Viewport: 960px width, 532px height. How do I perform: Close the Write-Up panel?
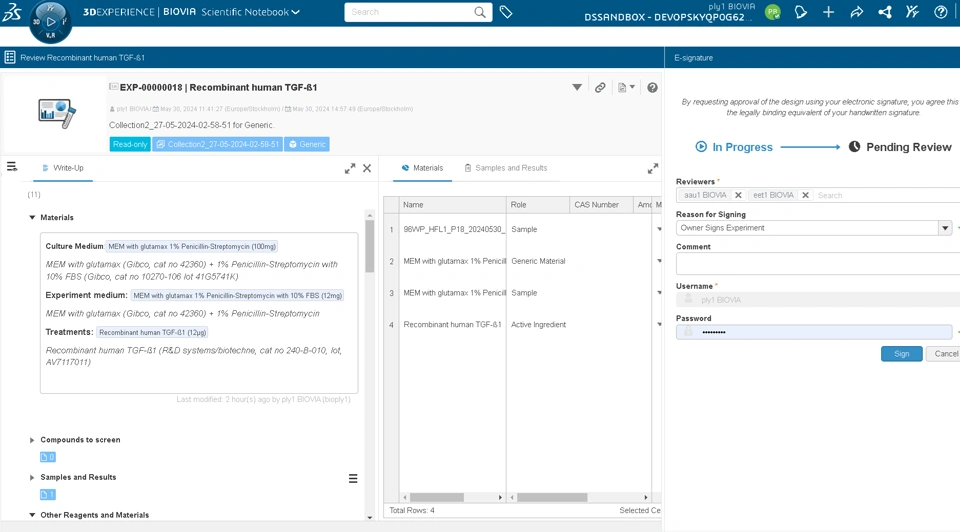click(367, 168)
